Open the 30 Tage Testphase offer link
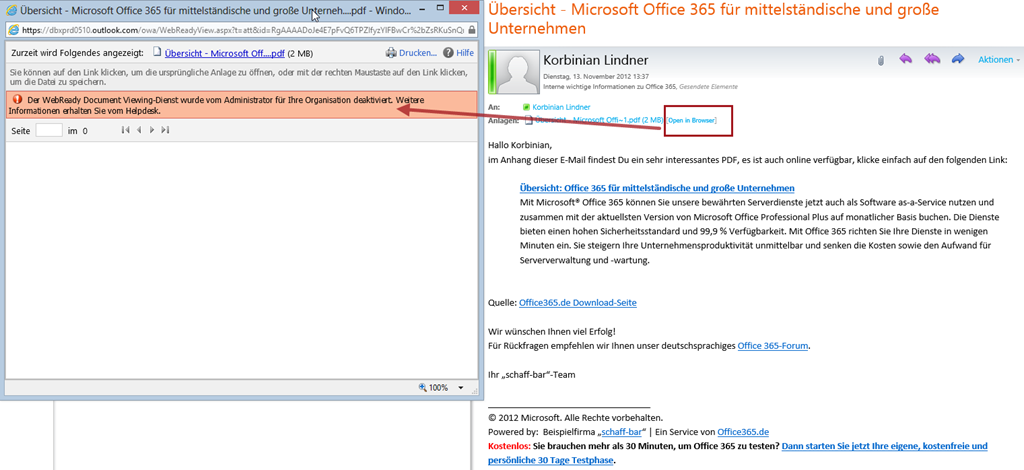The image size is (1024, 470). (884, 446)
